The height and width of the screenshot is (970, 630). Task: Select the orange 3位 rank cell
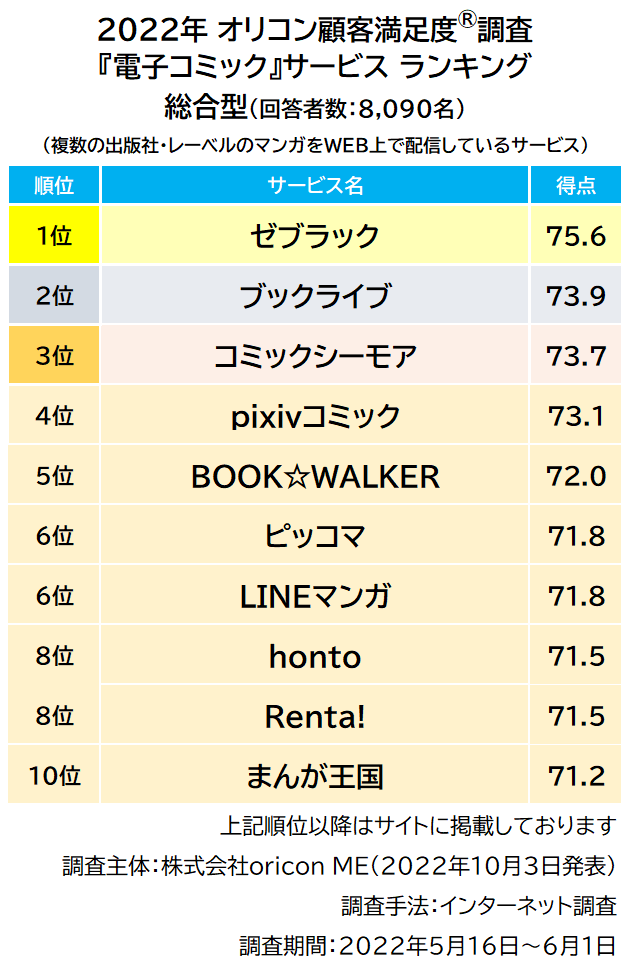coord(54,355)
